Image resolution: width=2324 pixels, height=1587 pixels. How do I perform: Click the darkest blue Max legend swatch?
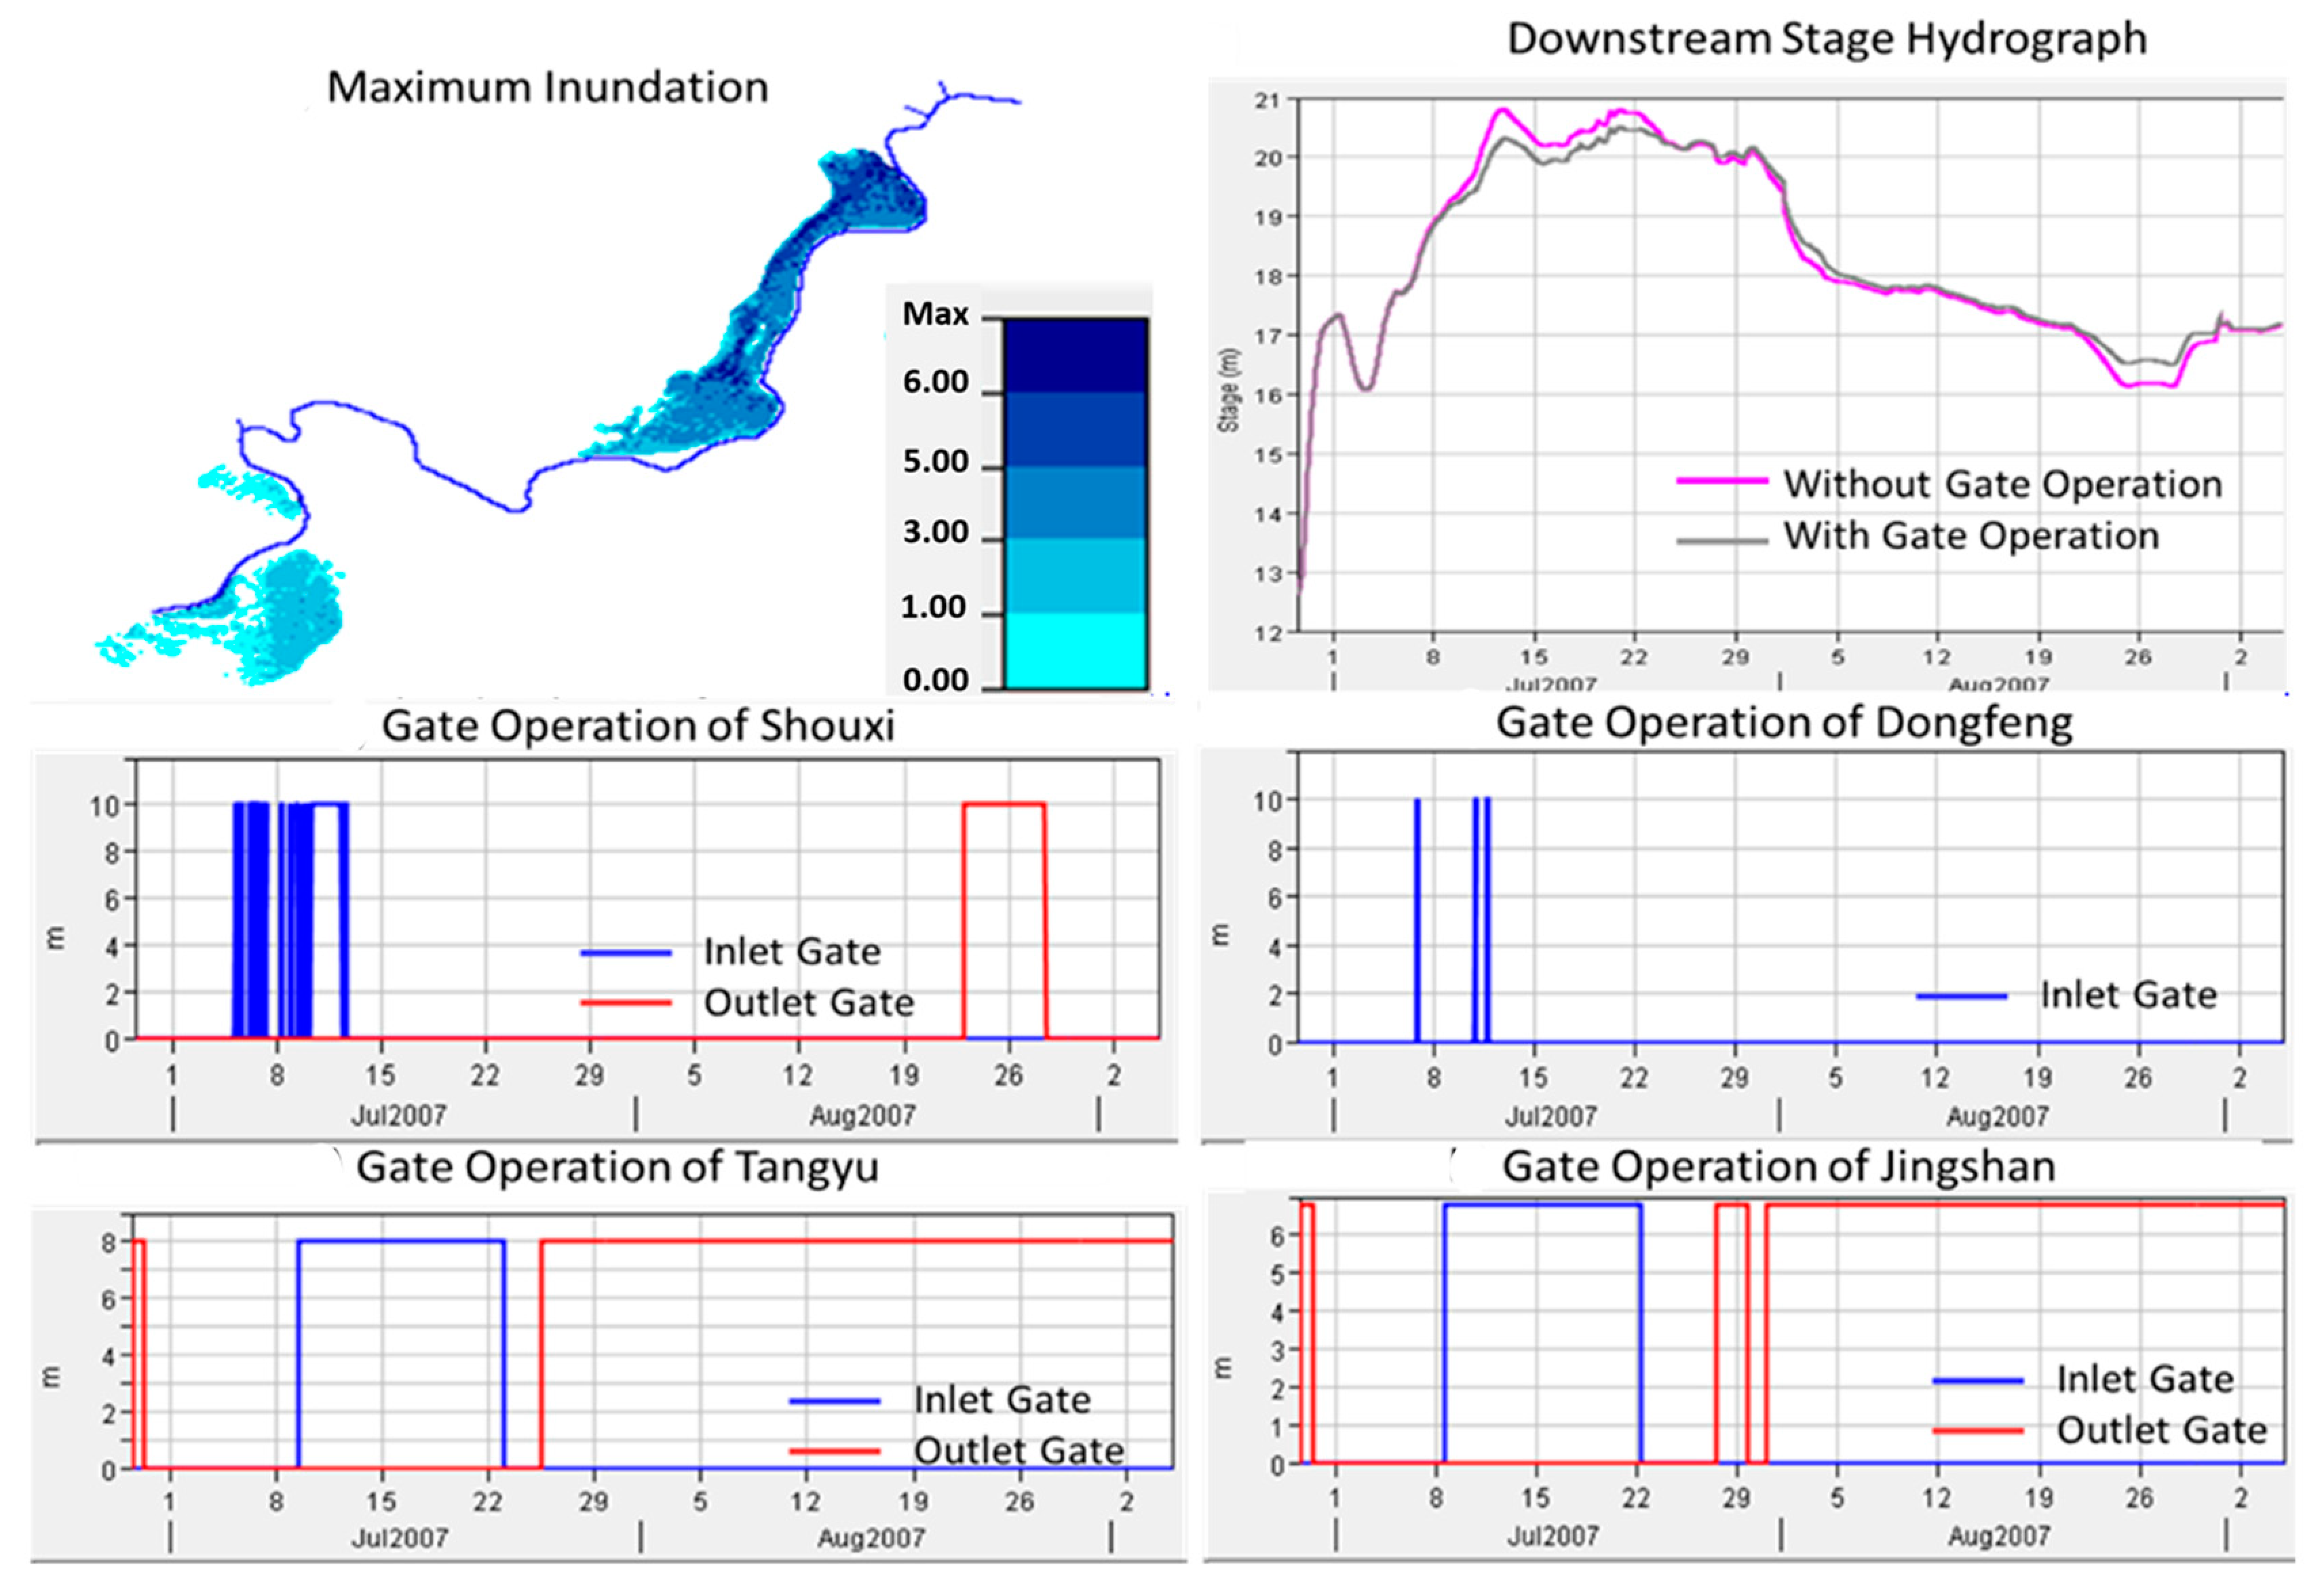pos(1075,355)
